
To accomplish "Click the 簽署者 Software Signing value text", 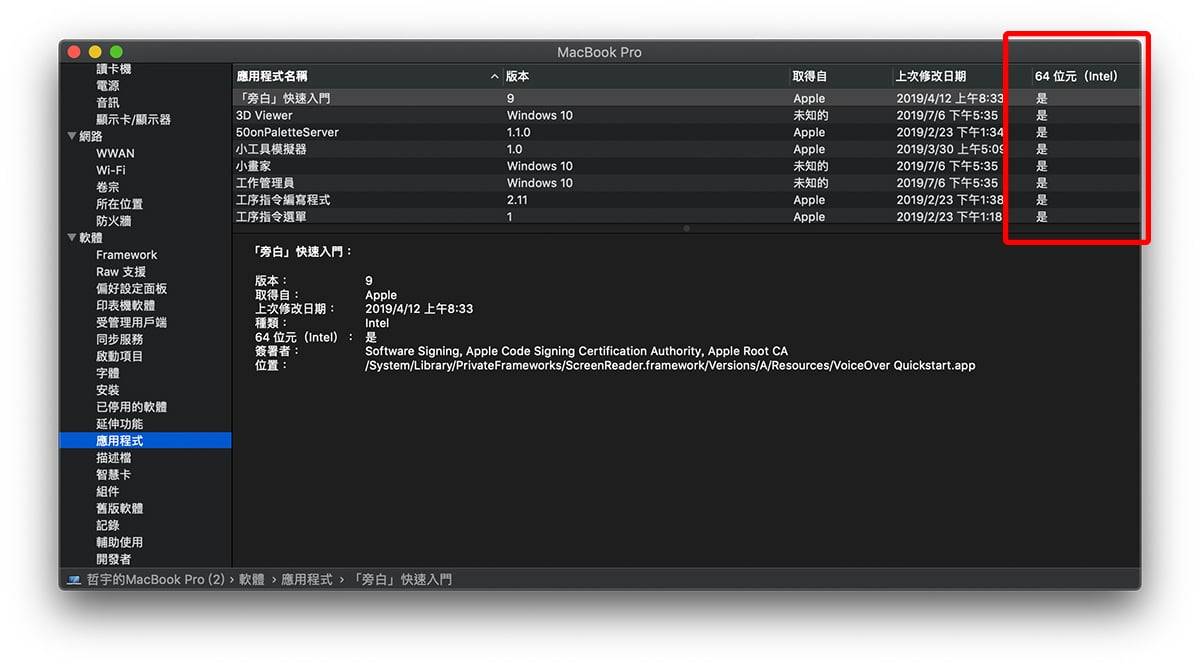I will pyautogui.click(x=576, y=352).
